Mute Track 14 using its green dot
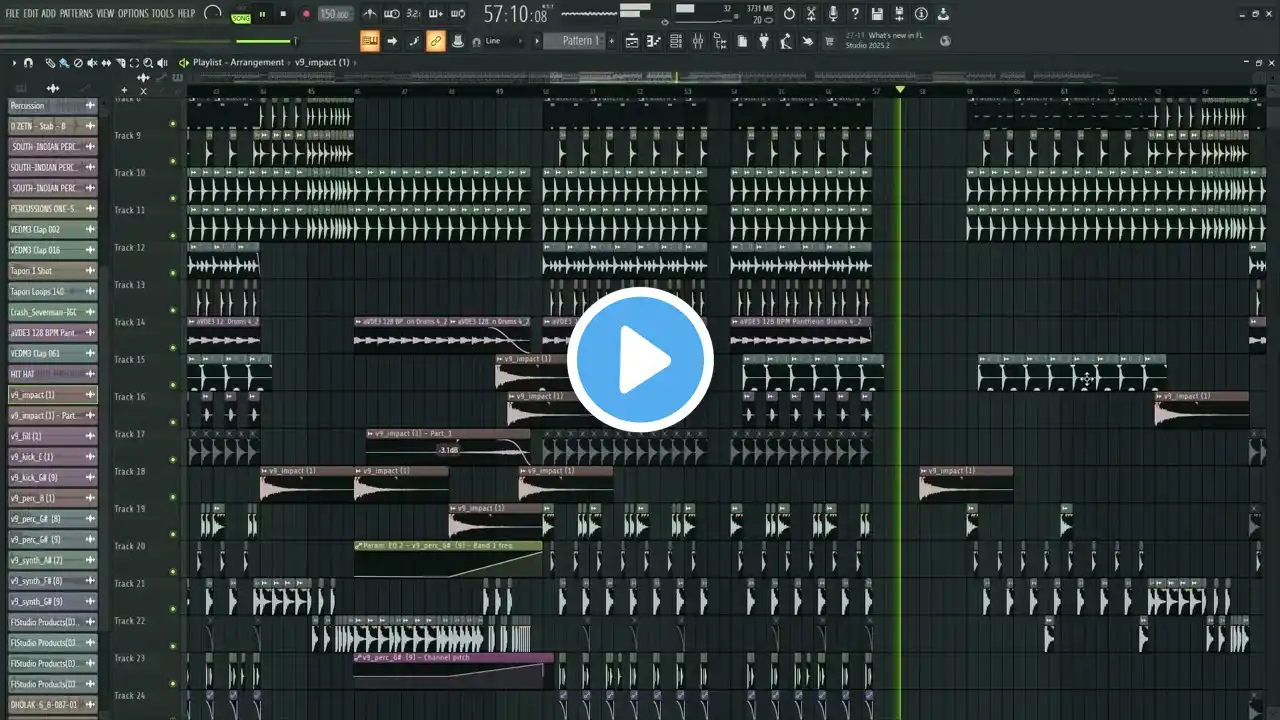 click(x=173, y=347)
